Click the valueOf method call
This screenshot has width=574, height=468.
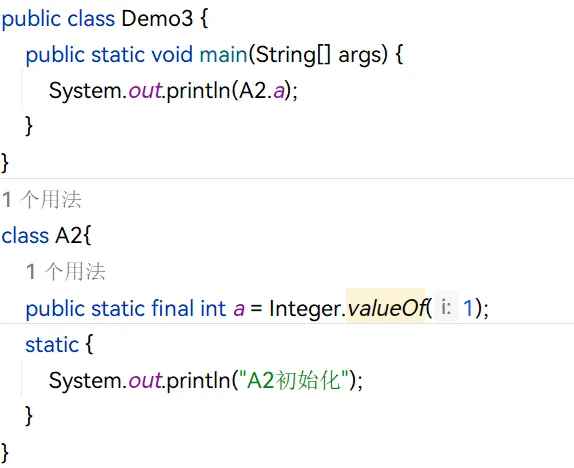pos(387,308)
